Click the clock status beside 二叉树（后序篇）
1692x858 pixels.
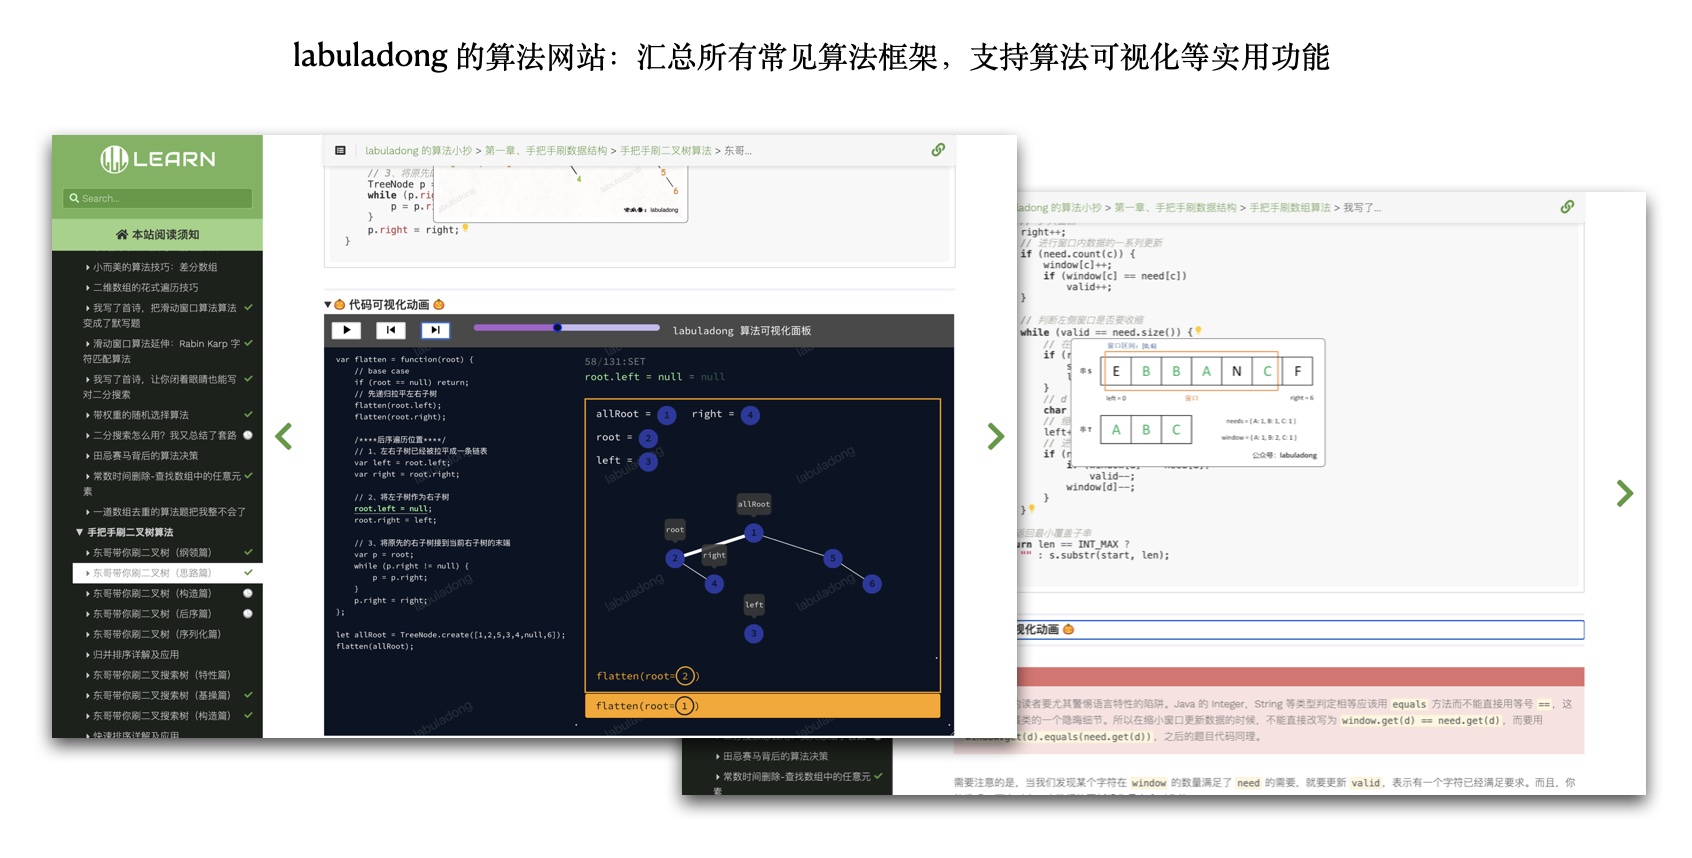pyautogui.click(x=248, y=614)
